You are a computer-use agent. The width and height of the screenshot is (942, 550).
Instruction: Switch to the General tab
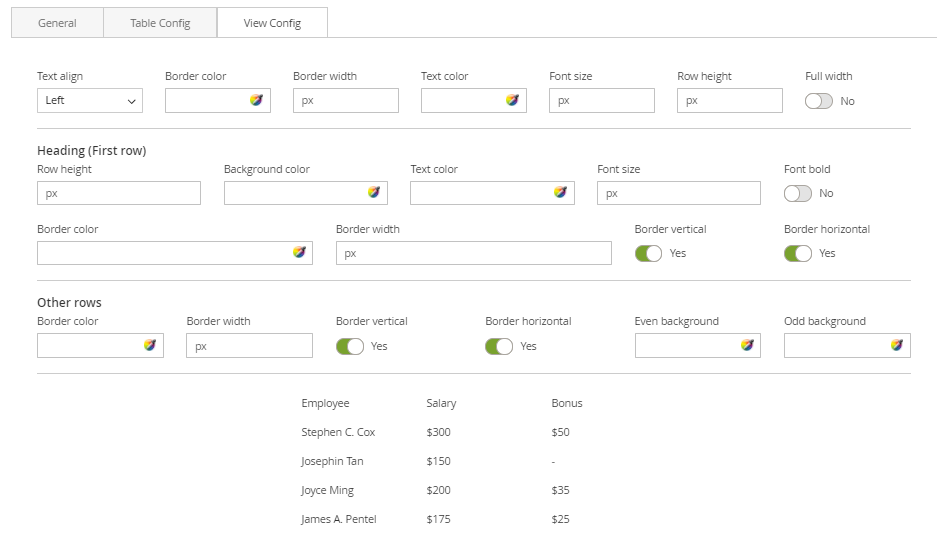[x=57, y=23]
